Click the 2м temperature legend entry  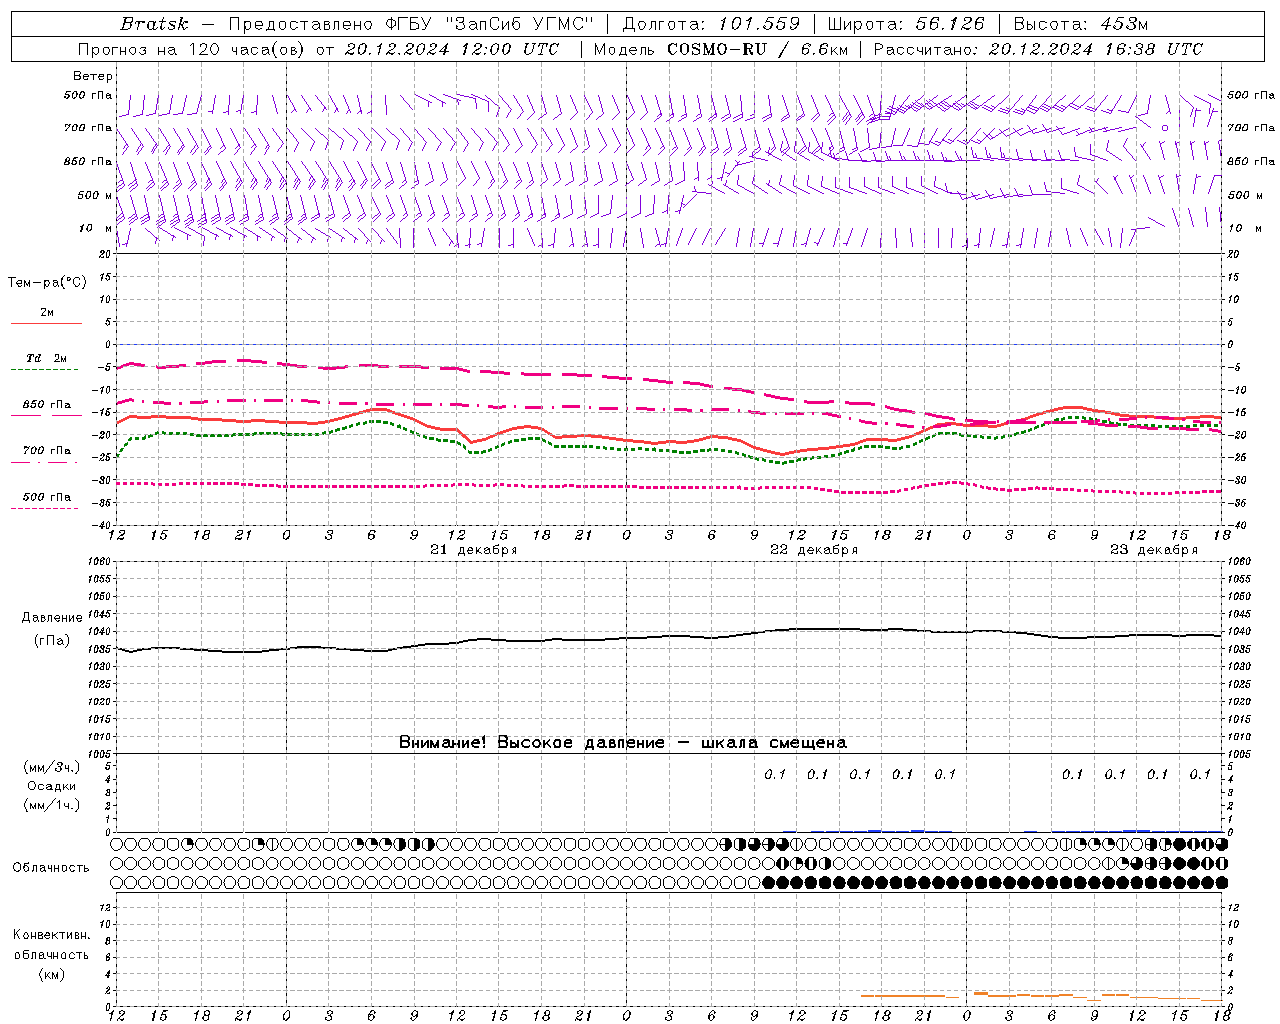point(47,312)
